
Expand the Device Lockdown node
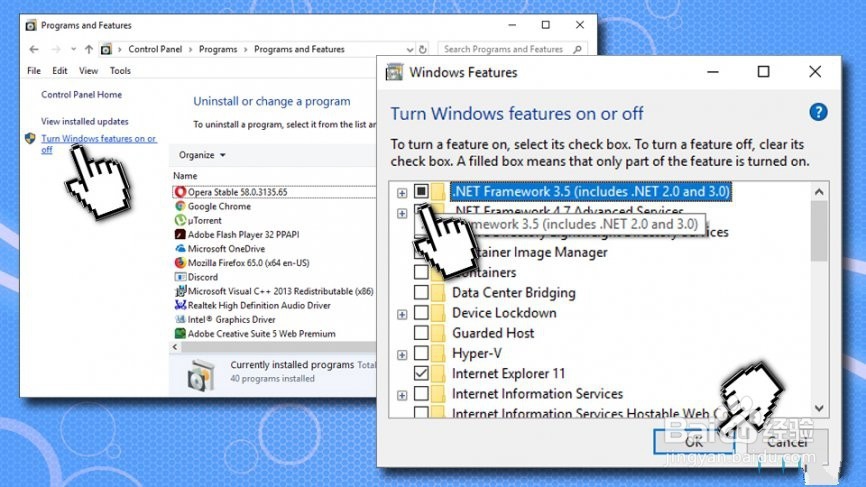(402, 314)
